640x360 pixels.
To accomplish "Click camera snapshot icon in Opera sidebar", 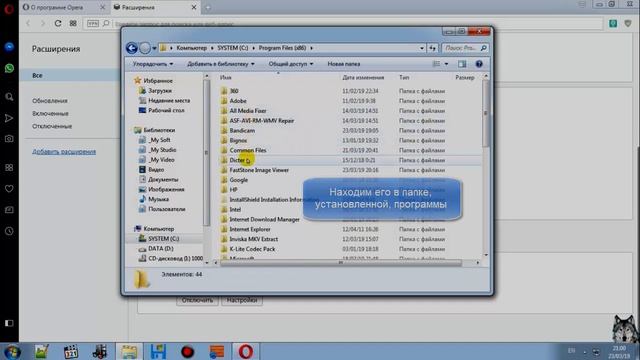I will [x=9, y=139].
